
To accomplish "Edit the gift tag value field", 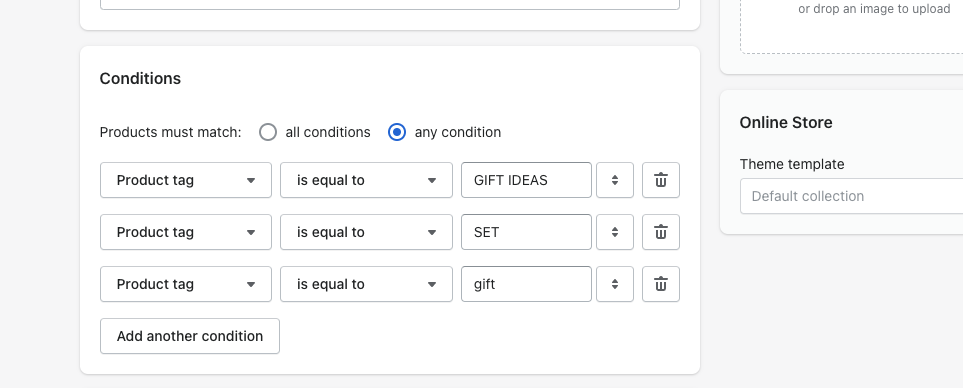I will coord(526,284).
